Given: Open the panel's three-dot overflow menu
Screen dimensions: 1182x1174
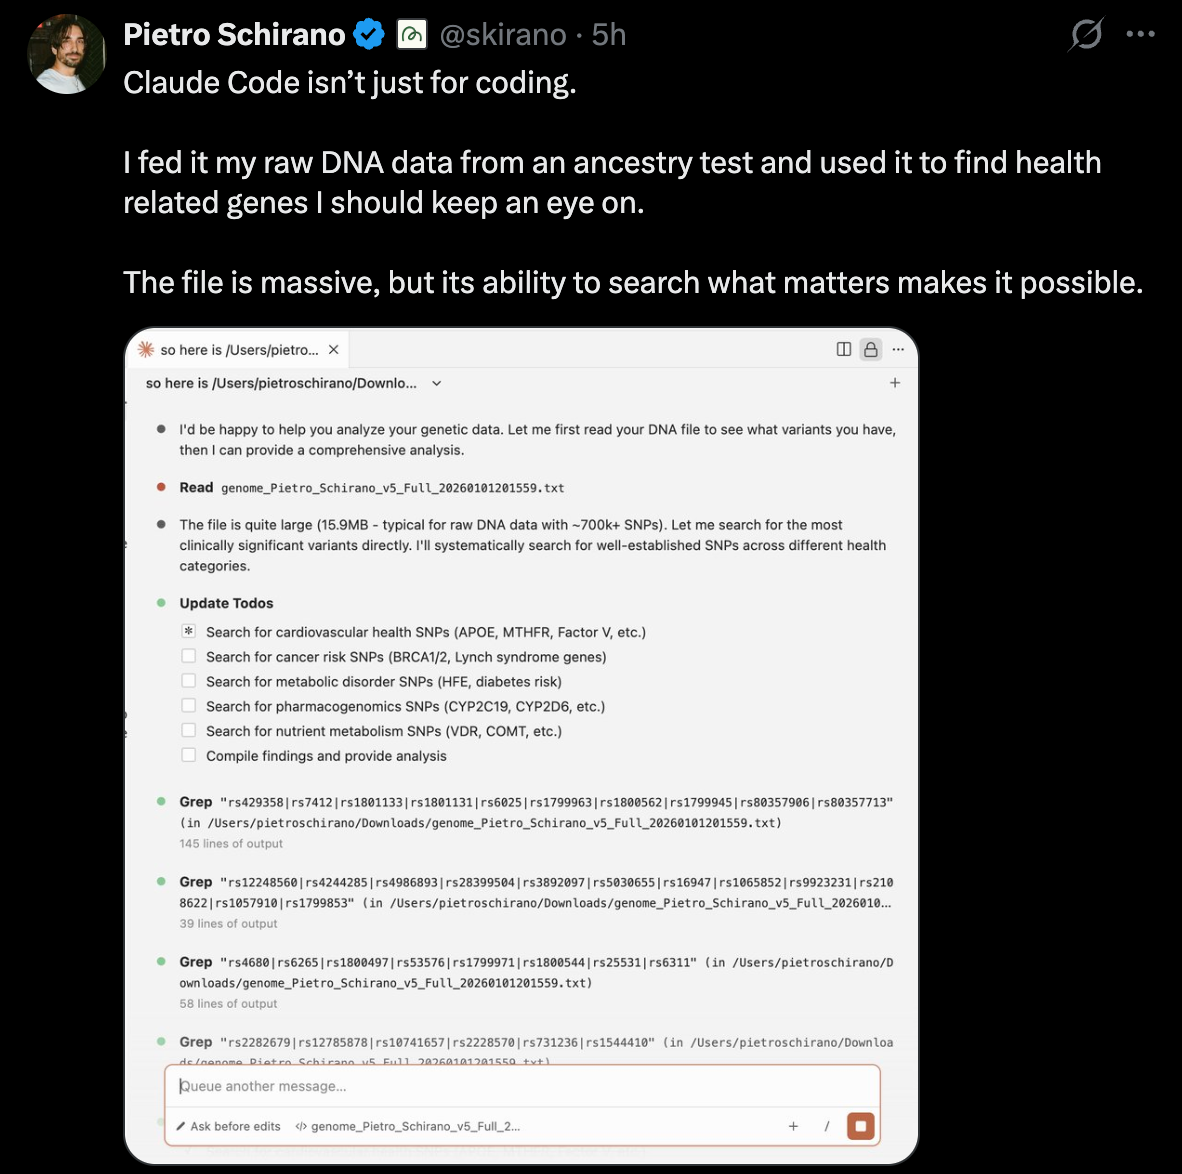Looking at the screenshot, I should pos(898,349).
